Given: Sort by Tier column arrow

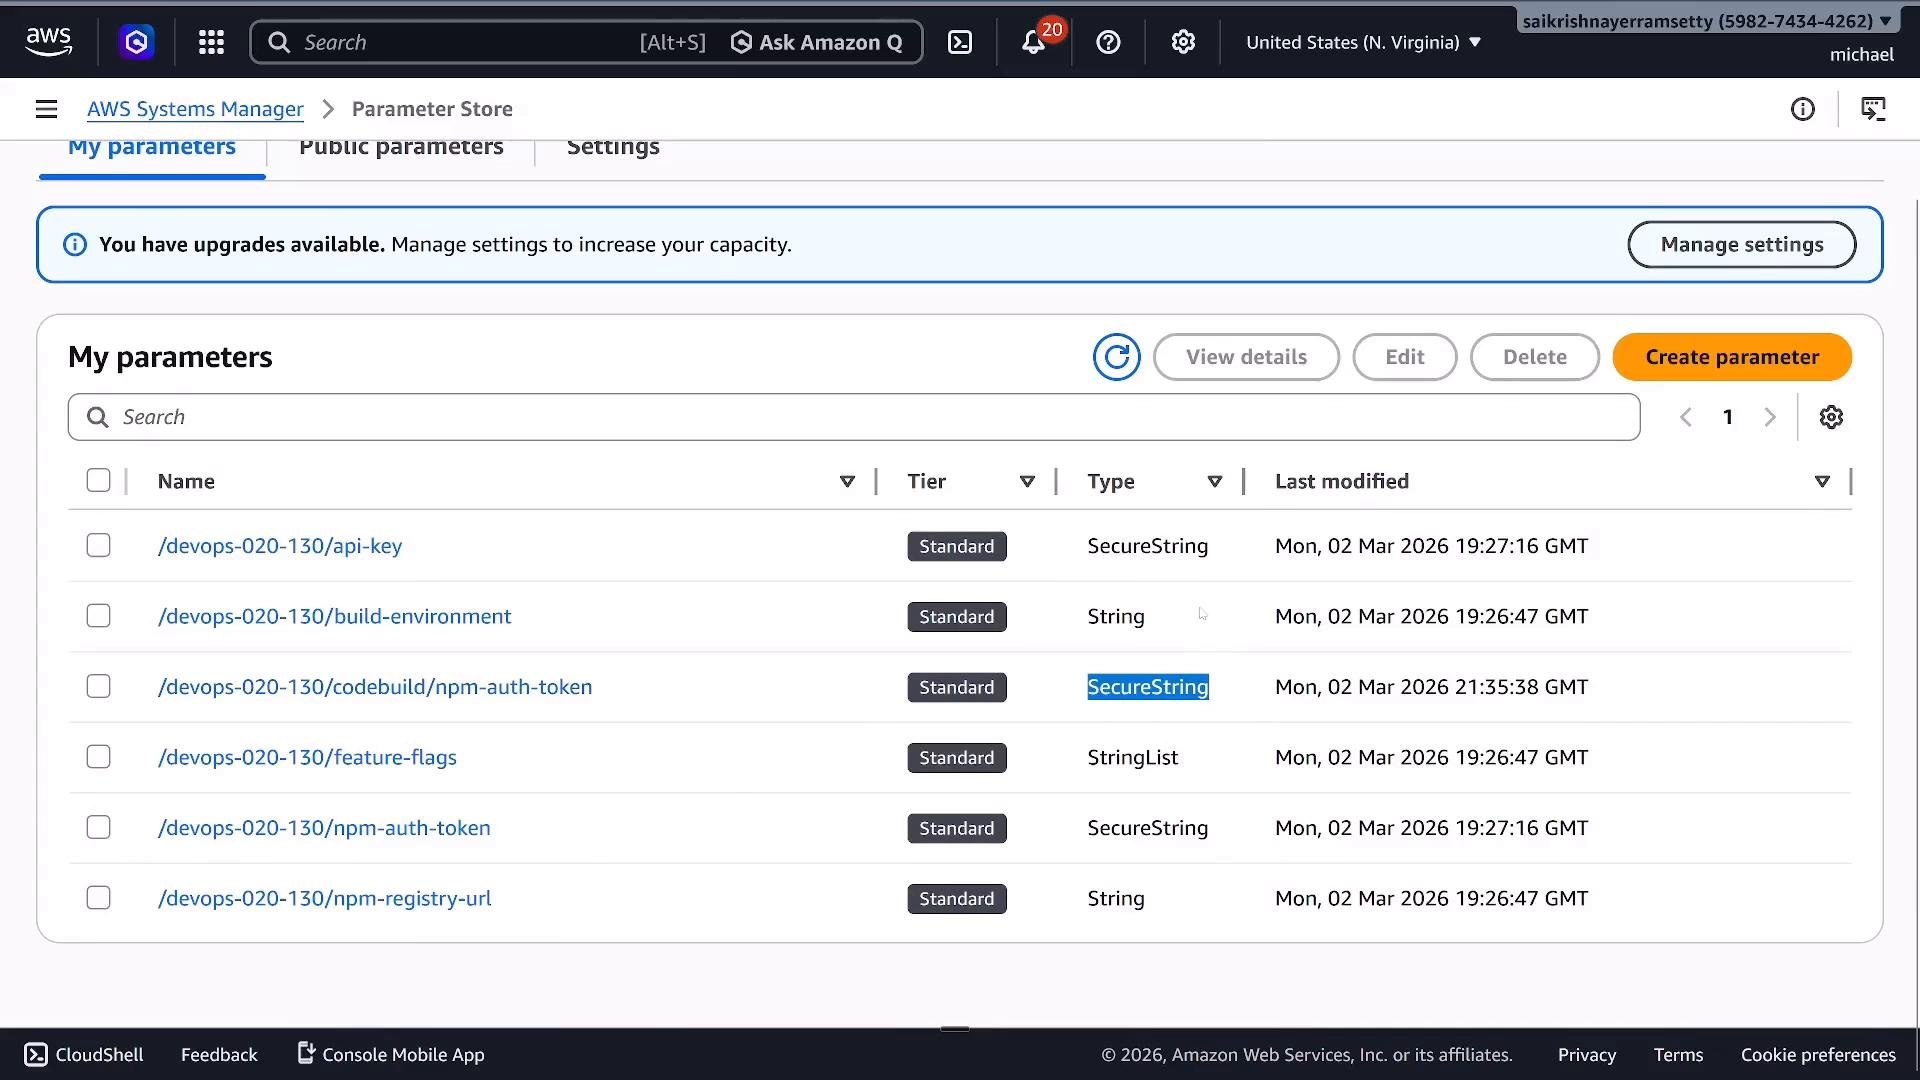Looking at the screenshot, I should pyautogui.click(x=1027, y=482).
